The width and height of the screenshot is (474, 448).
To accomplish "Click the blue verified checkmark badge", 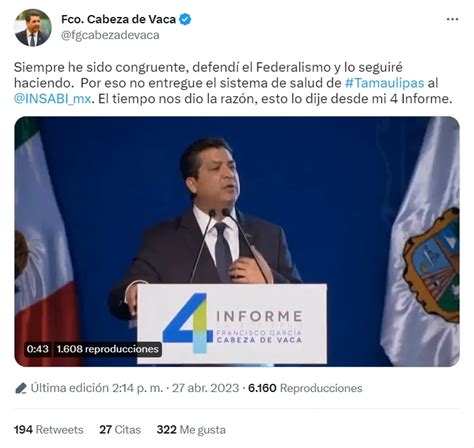I will [185, 19].
